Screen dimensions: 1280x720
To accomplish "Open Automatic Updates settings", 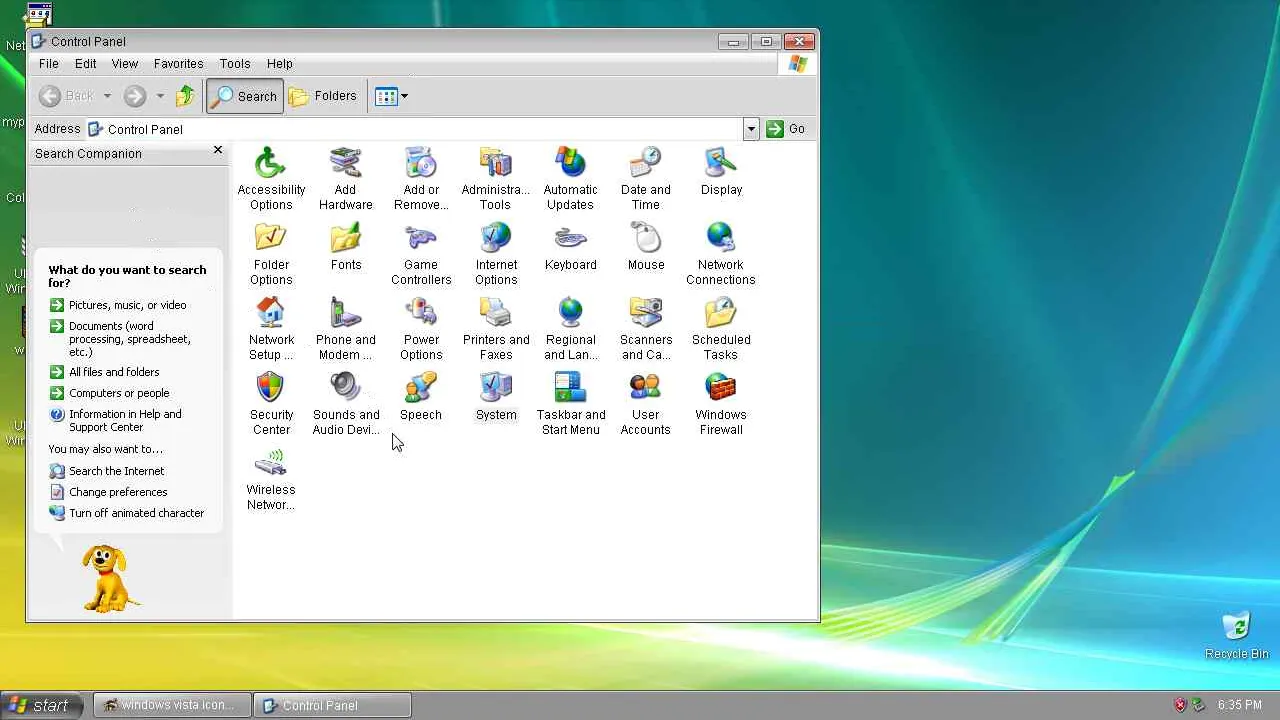I will click(x=571, y=178).
